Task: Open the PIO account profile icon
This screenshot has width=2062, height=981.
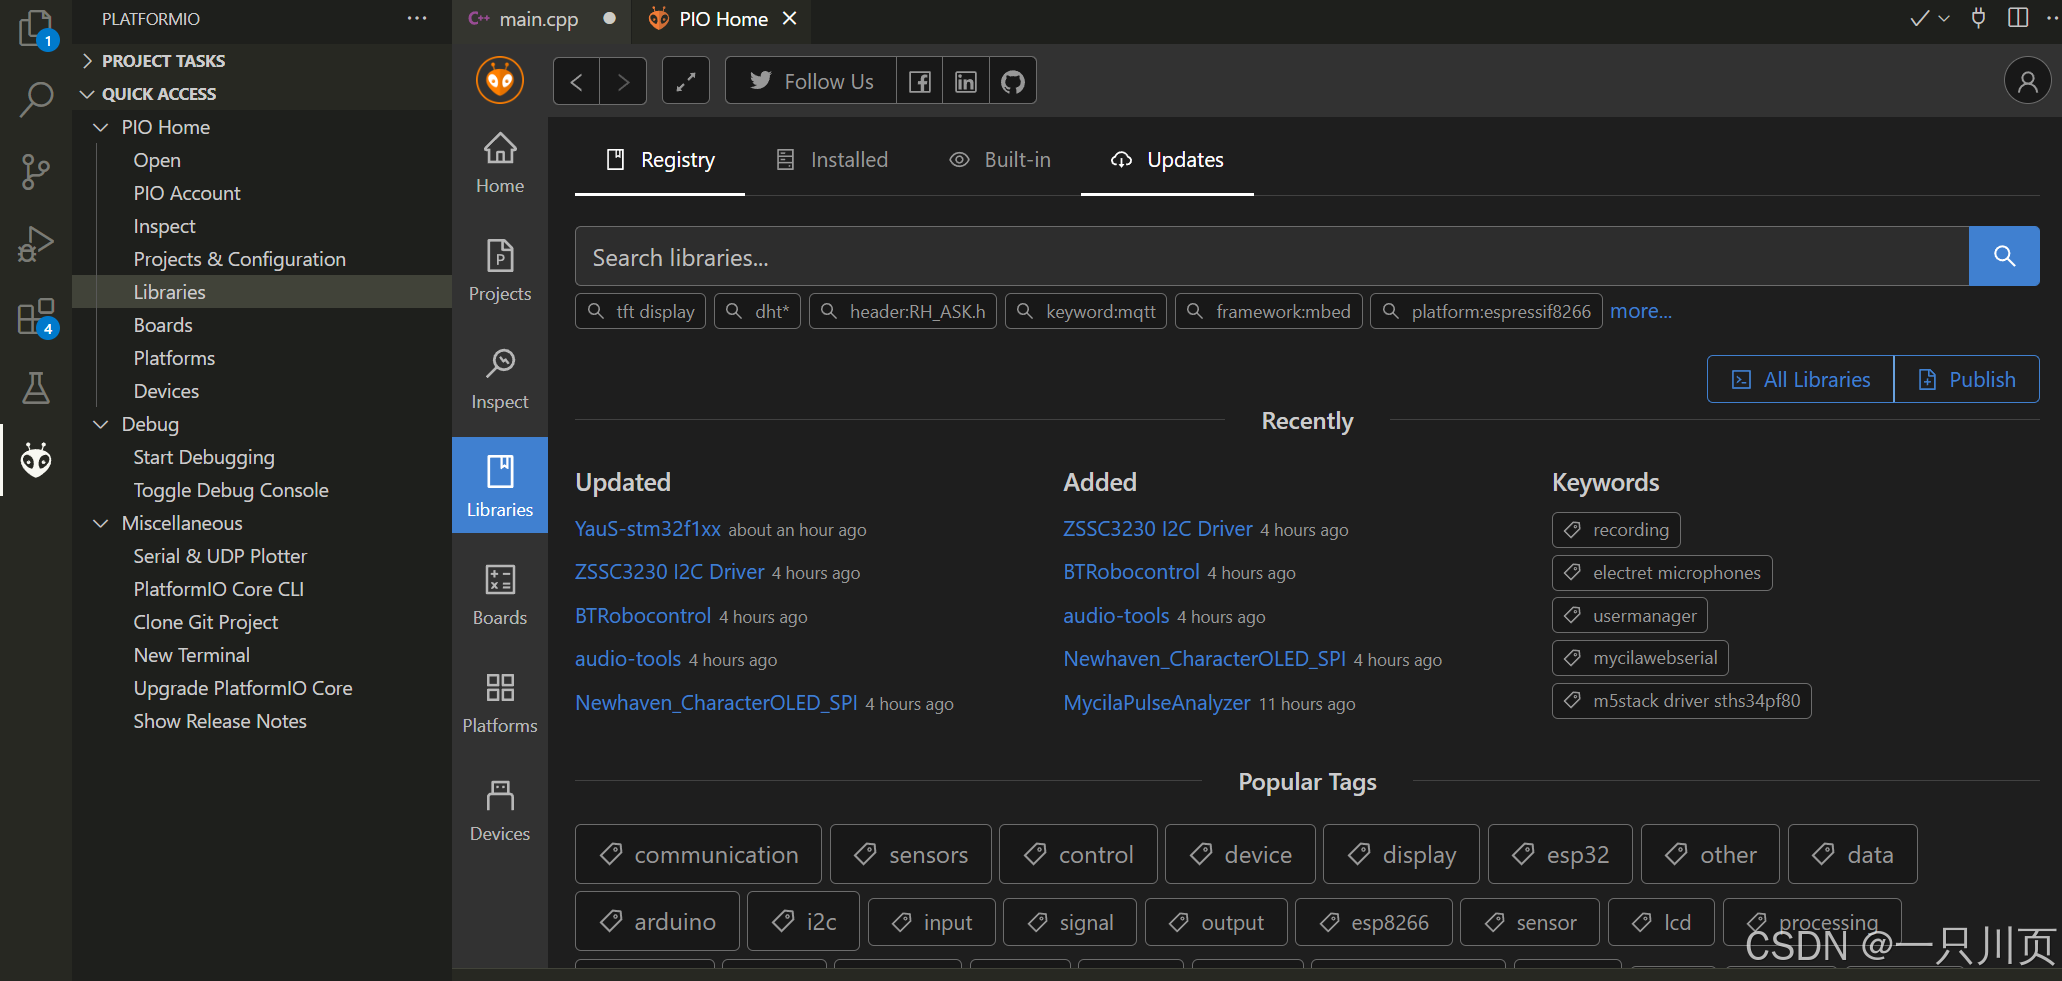Action: pos(2028,81)
